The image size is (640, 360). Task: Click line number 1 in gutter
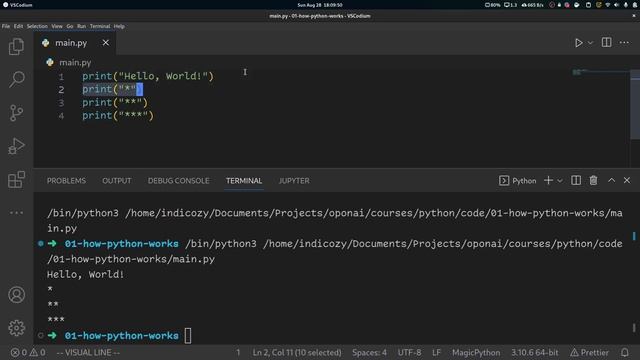pyautogui.click(x=61, y=77)
